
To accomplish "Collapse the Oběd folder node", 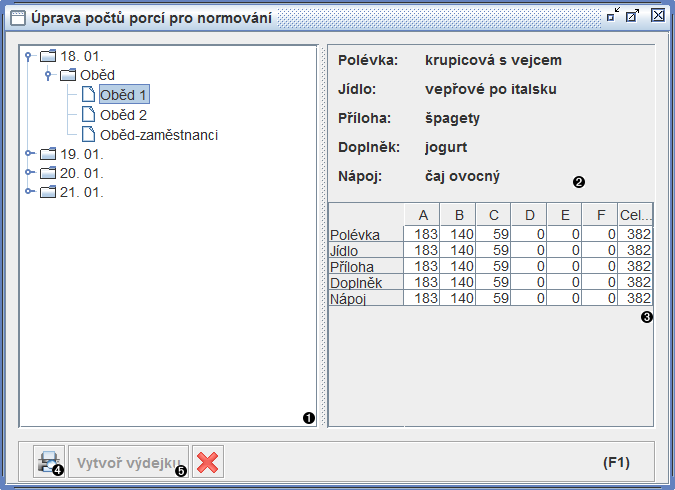I will 47,75.
